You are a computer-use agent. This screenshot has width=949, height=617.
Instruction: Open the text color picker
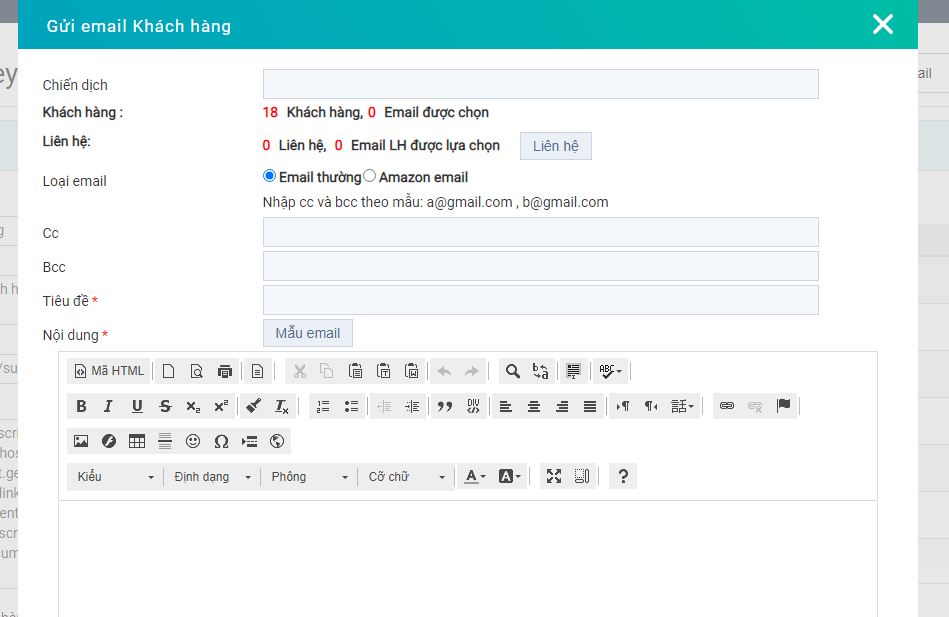click(475, 477)
